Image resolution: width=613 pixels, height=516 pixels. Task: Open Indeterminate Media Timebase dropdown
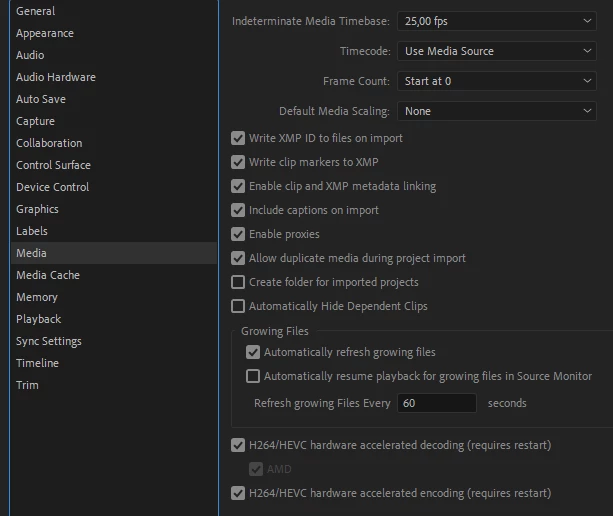[497, 21]
